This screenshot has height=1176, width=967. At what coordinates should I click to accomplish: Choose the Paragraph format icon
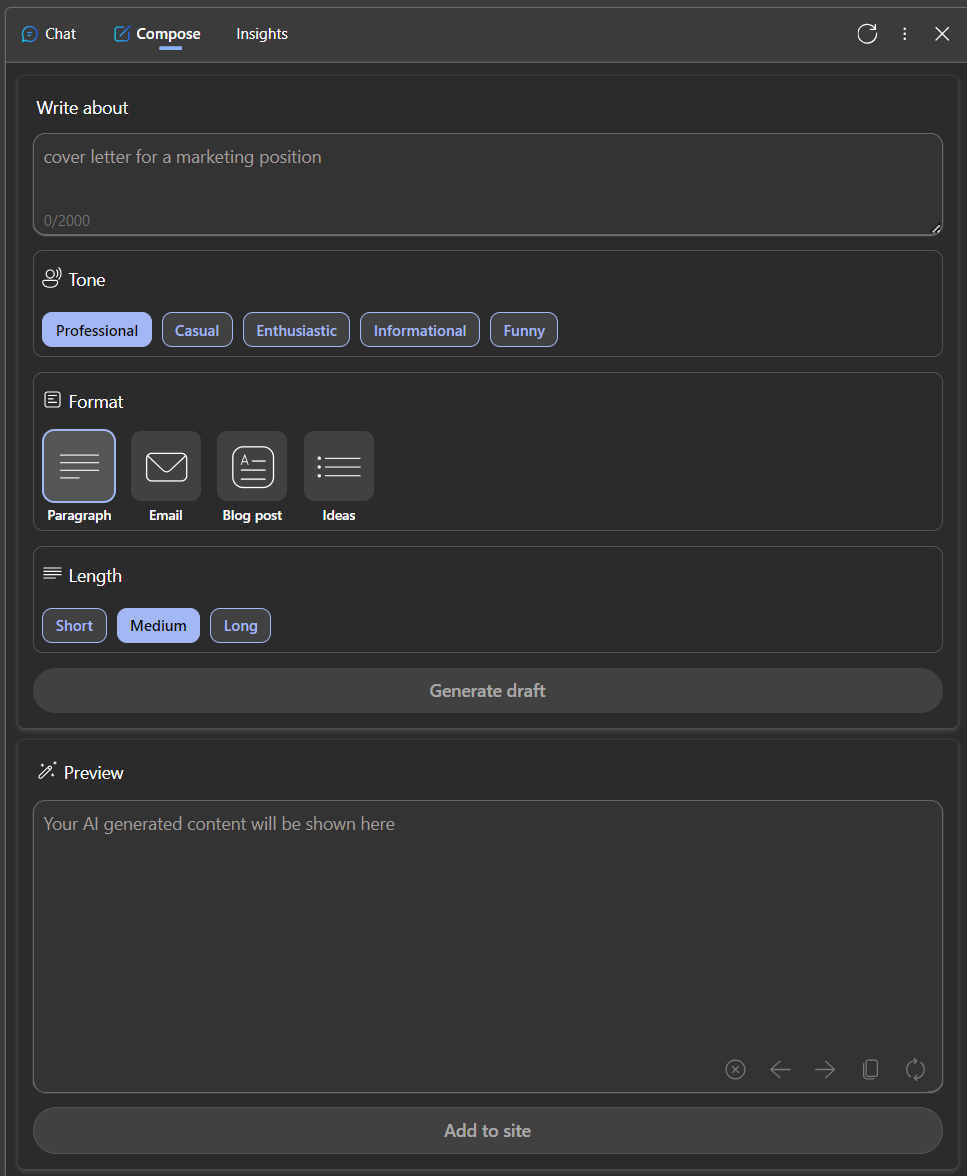click(x=79, y=466)
